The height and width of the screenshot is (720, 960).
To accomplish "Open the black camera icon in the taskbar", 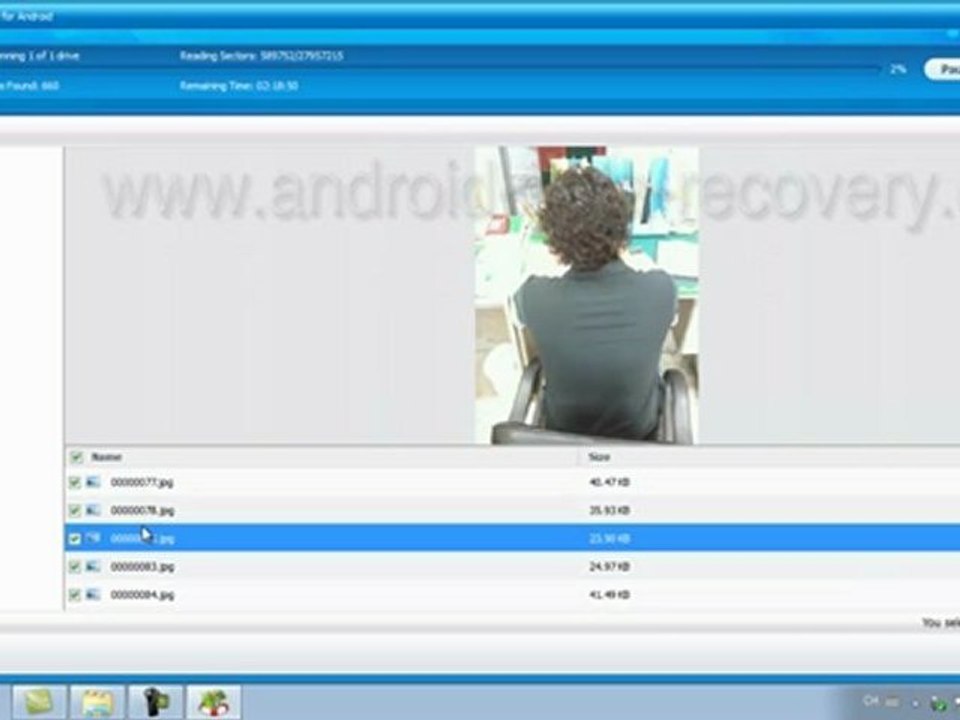I will [156, 702].
